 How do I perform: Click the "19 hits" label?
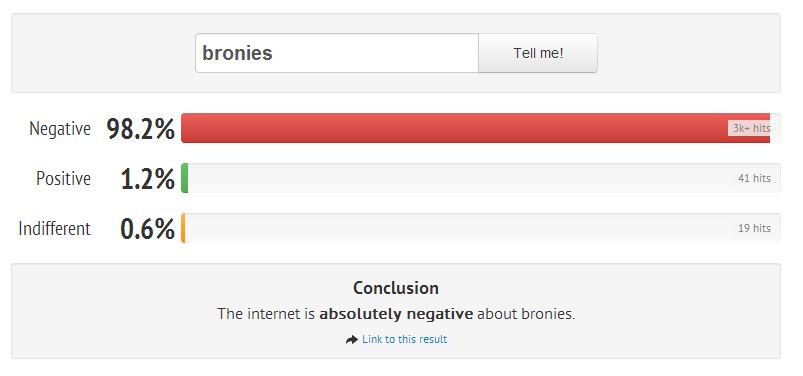tap(754, 228)
